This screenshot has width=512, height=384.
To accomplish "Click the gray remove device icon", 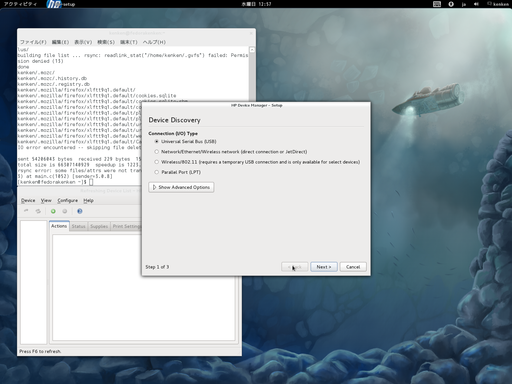I will click(x=65, y=211).
